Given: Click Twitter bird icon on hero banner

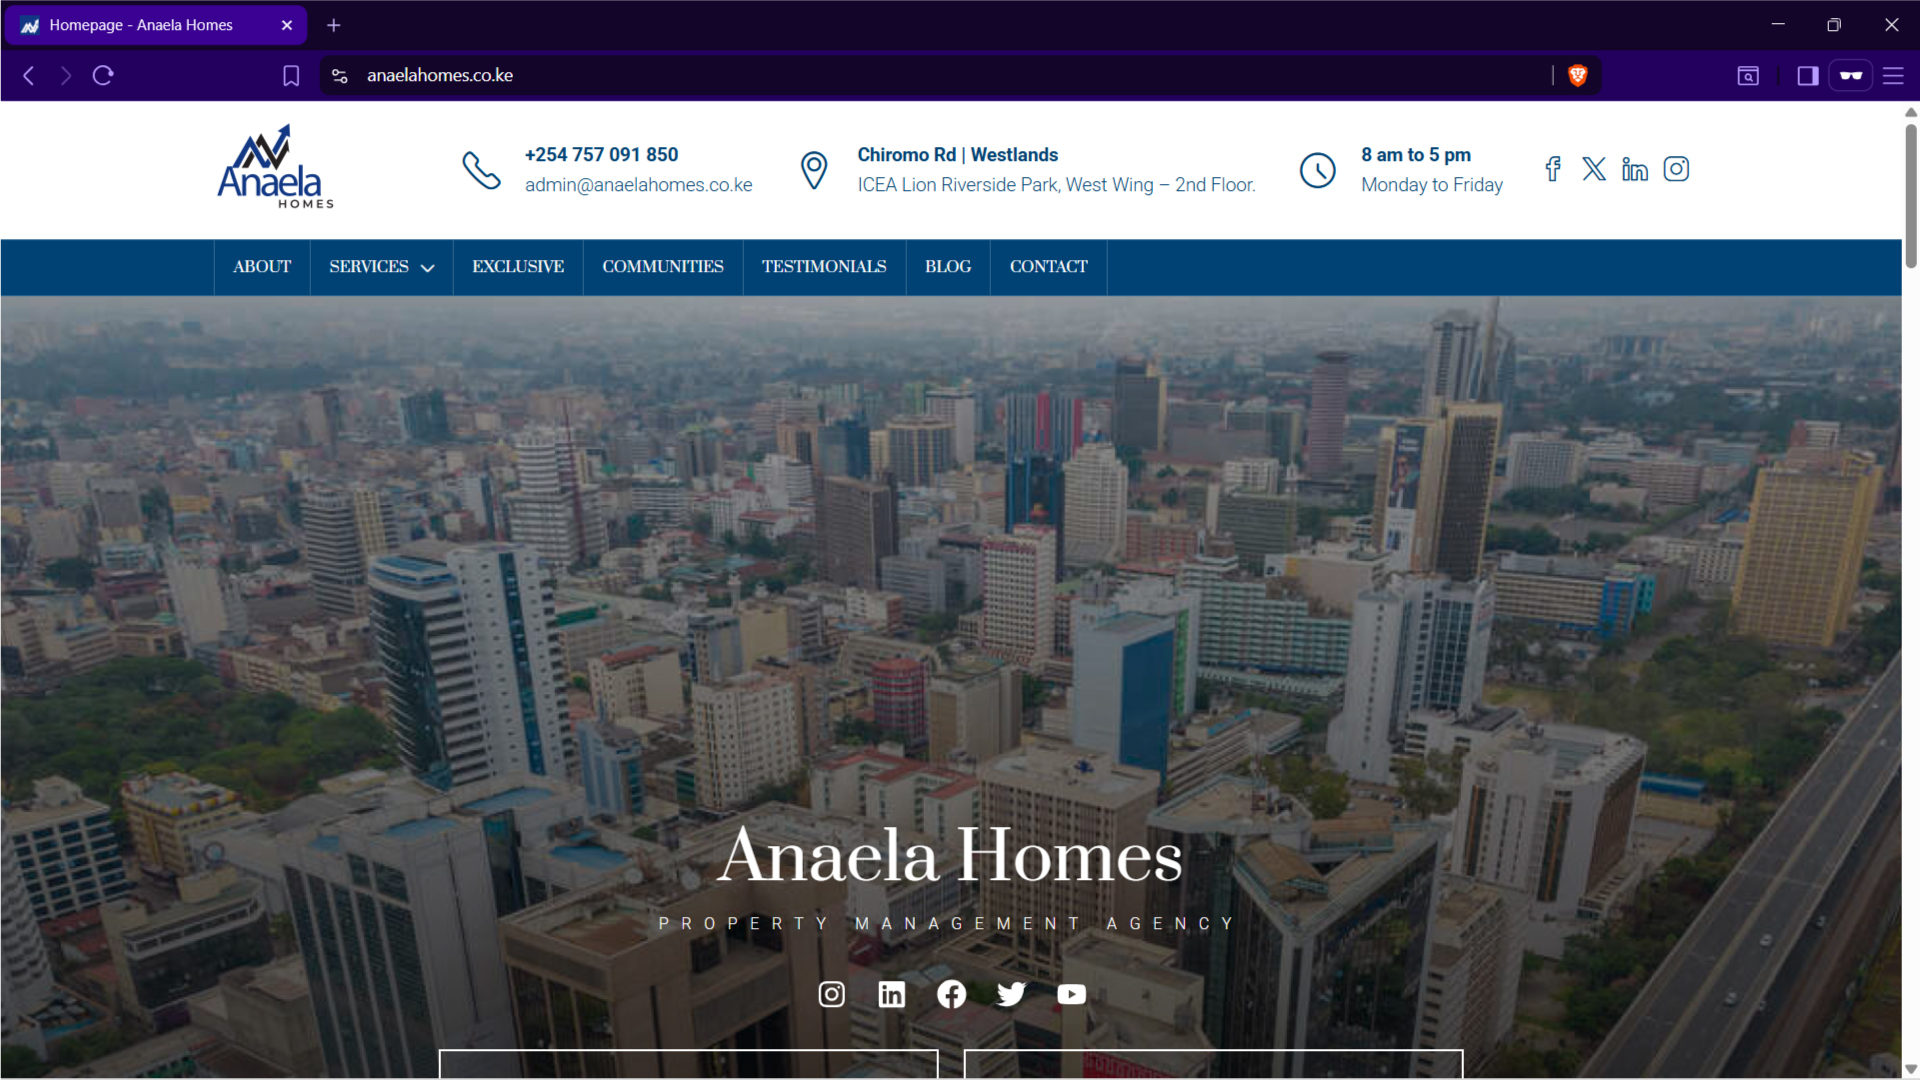Looking at the screenshot, I should tap(1011, 994).
